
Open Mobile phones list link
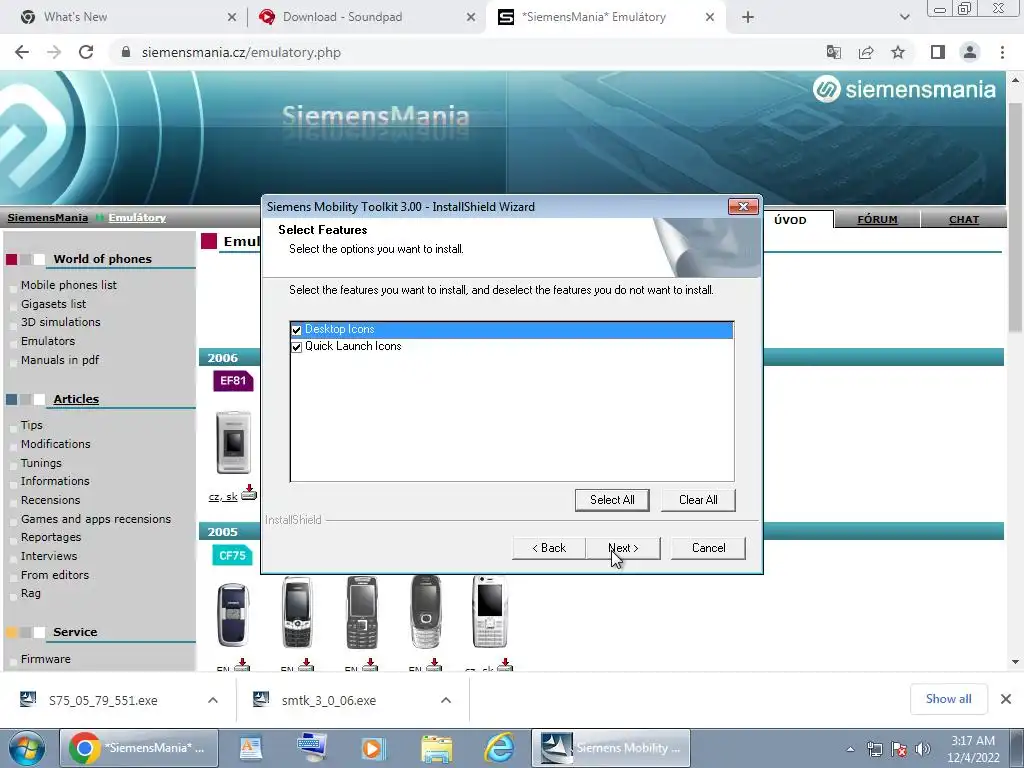tap(69, 285)
